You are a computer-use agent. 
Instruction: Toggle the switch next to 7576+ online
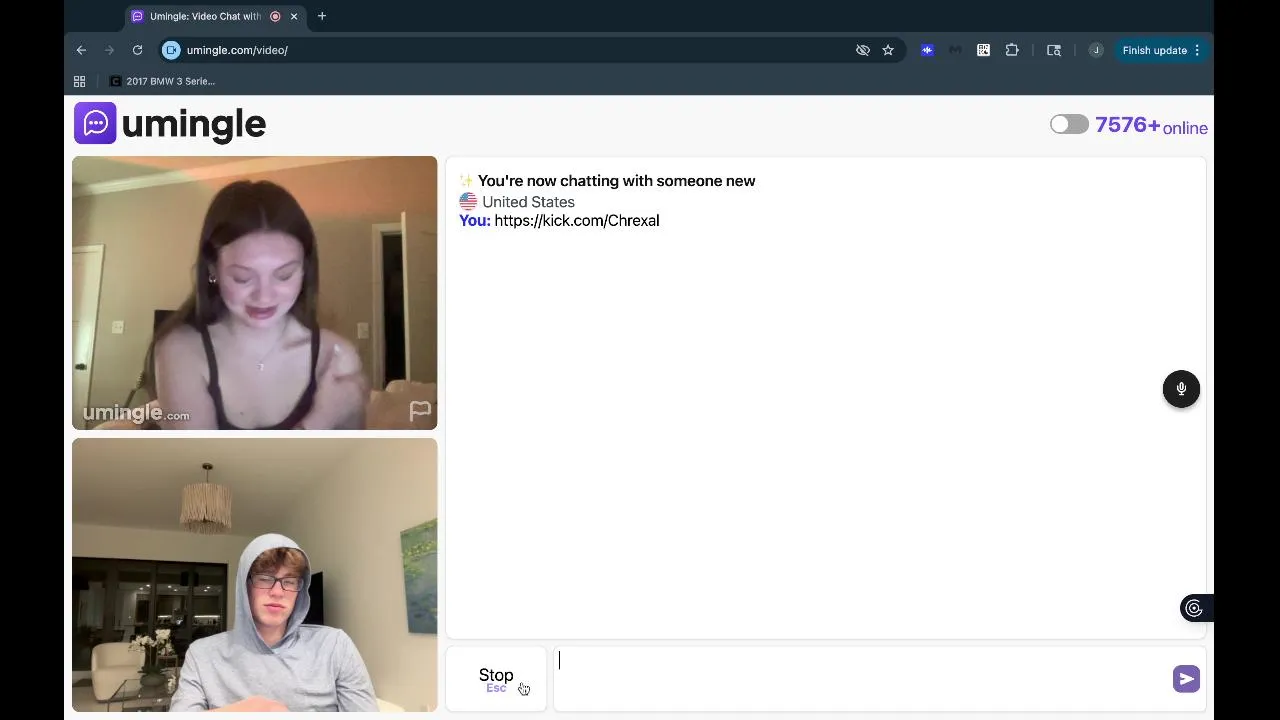pos(1069,124)
